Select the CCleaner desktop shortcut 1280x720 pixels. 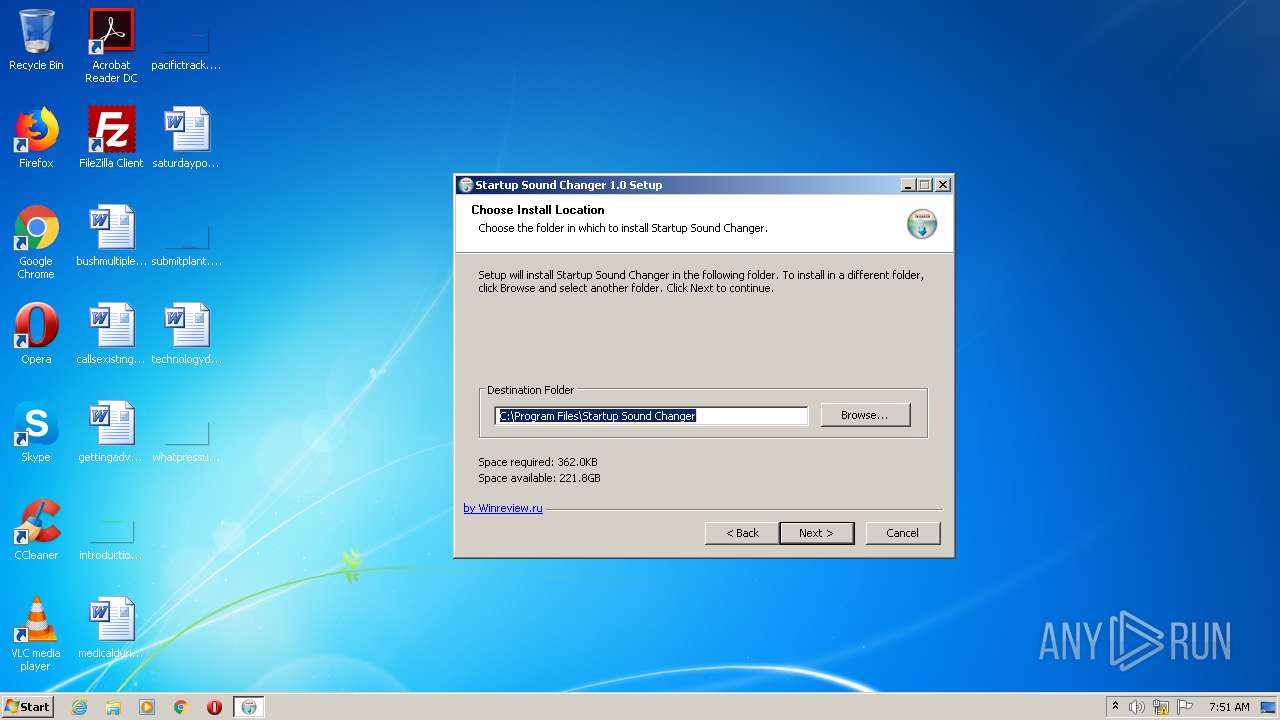tap(36, 530)
